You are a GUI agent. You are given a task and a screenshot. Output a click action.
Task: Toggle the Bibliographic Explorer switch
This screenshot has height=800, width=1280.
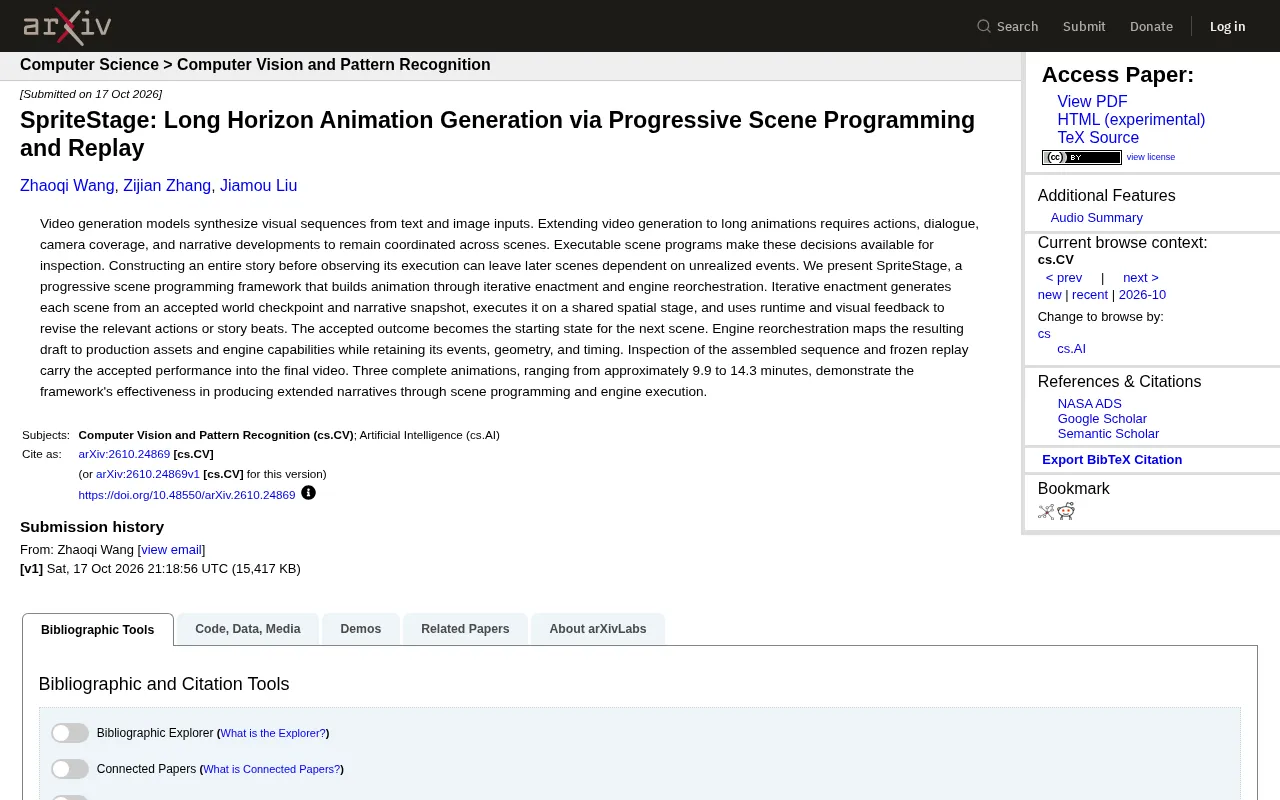point(70,733)
